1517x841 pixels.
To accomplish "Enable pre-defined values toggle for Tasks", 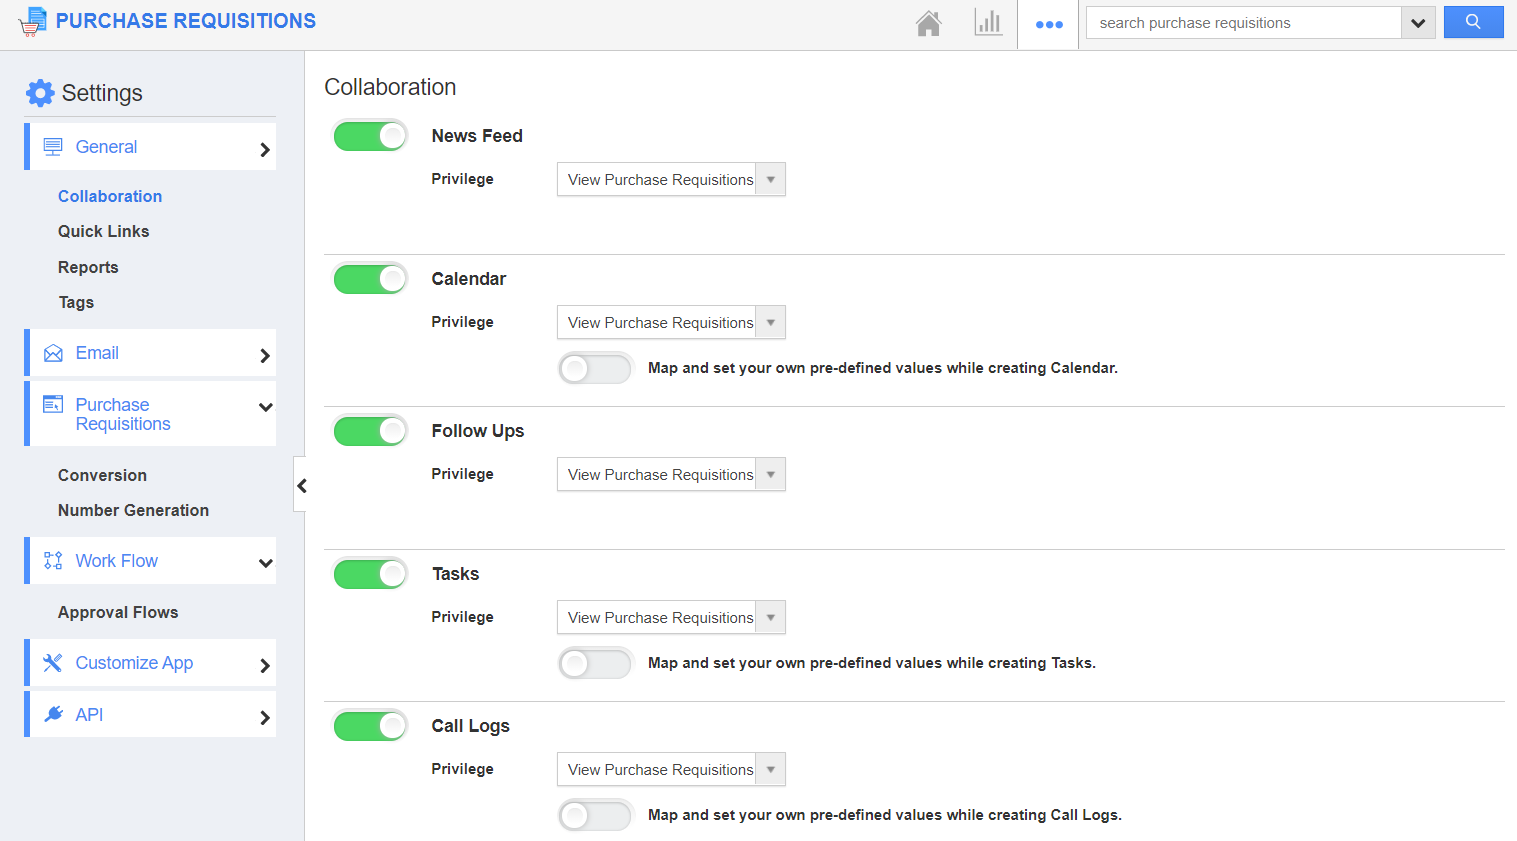I will (x=595, y=664).
